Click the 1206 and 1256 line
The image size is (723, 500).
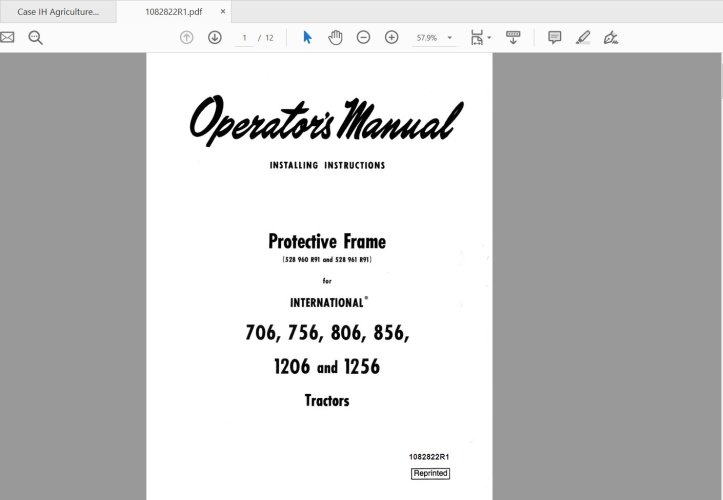point(327,367)
